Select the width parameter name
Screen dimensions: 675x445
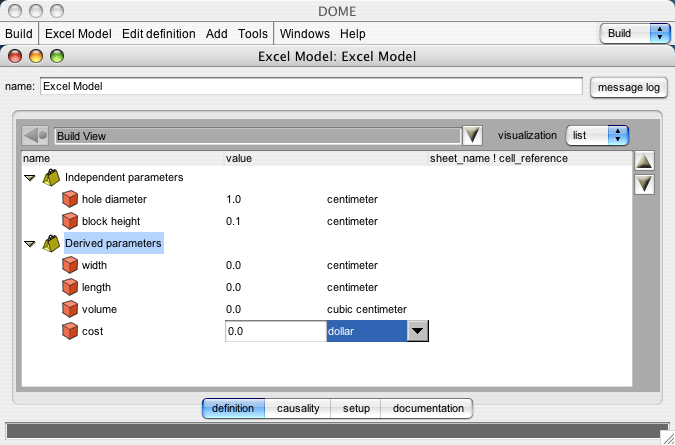(x=94, y=265)
